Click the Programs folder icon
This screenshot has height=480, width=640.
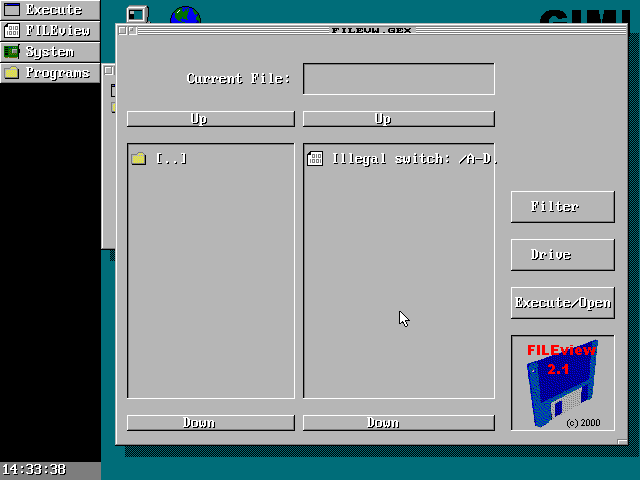click(12, 73)
